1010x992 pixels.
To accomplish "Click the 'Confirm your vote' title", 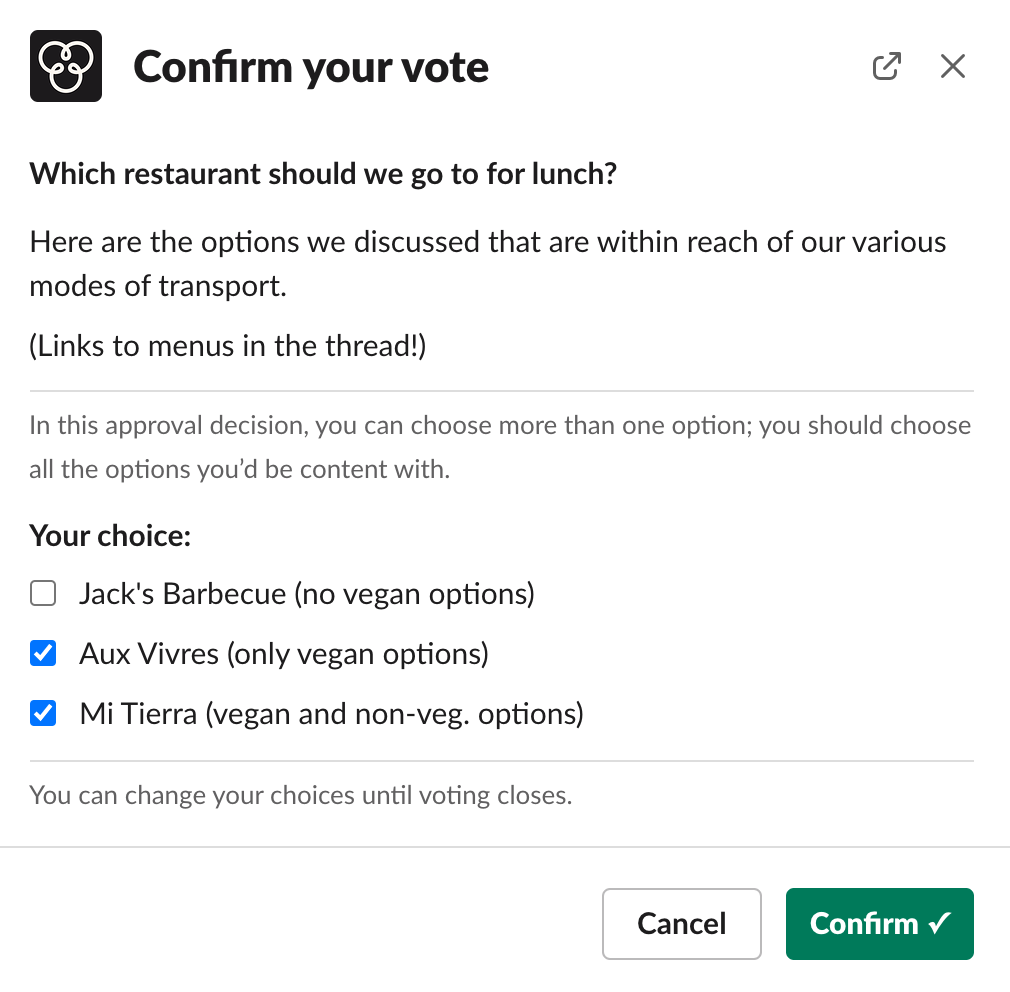I will point(310,65).
